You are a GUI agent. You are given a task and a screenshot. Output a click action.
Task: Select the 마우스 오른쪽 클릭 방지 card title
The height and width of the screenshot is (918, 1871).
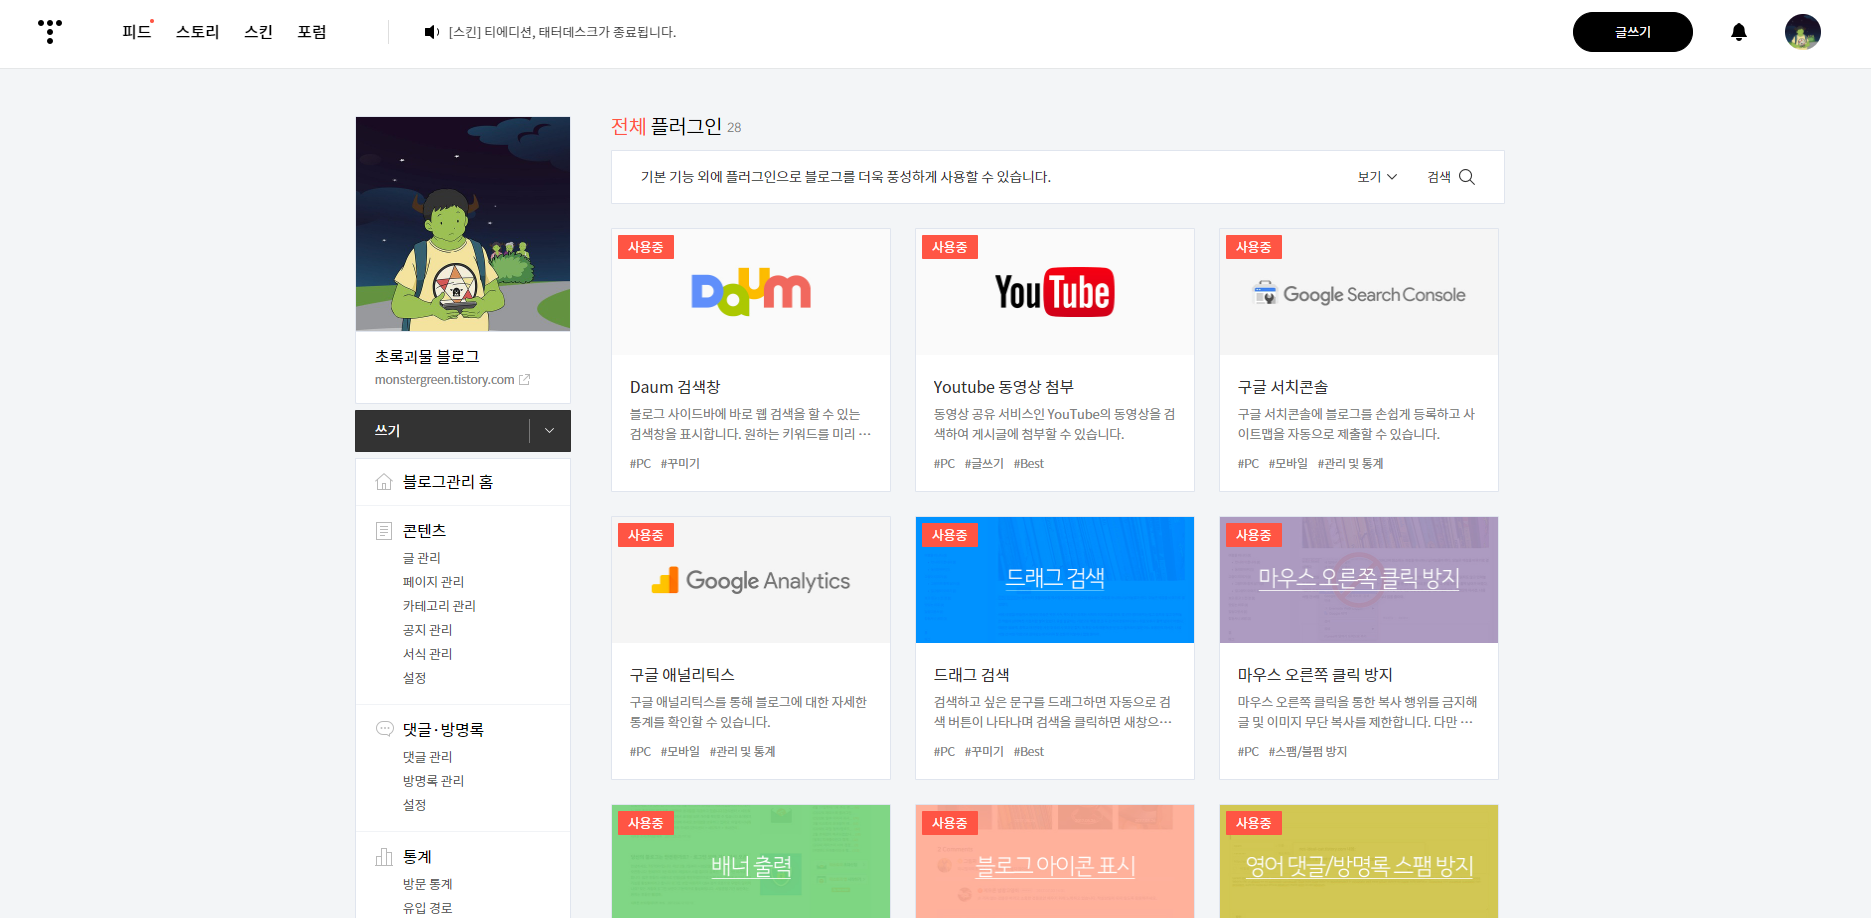(1315, 675)
